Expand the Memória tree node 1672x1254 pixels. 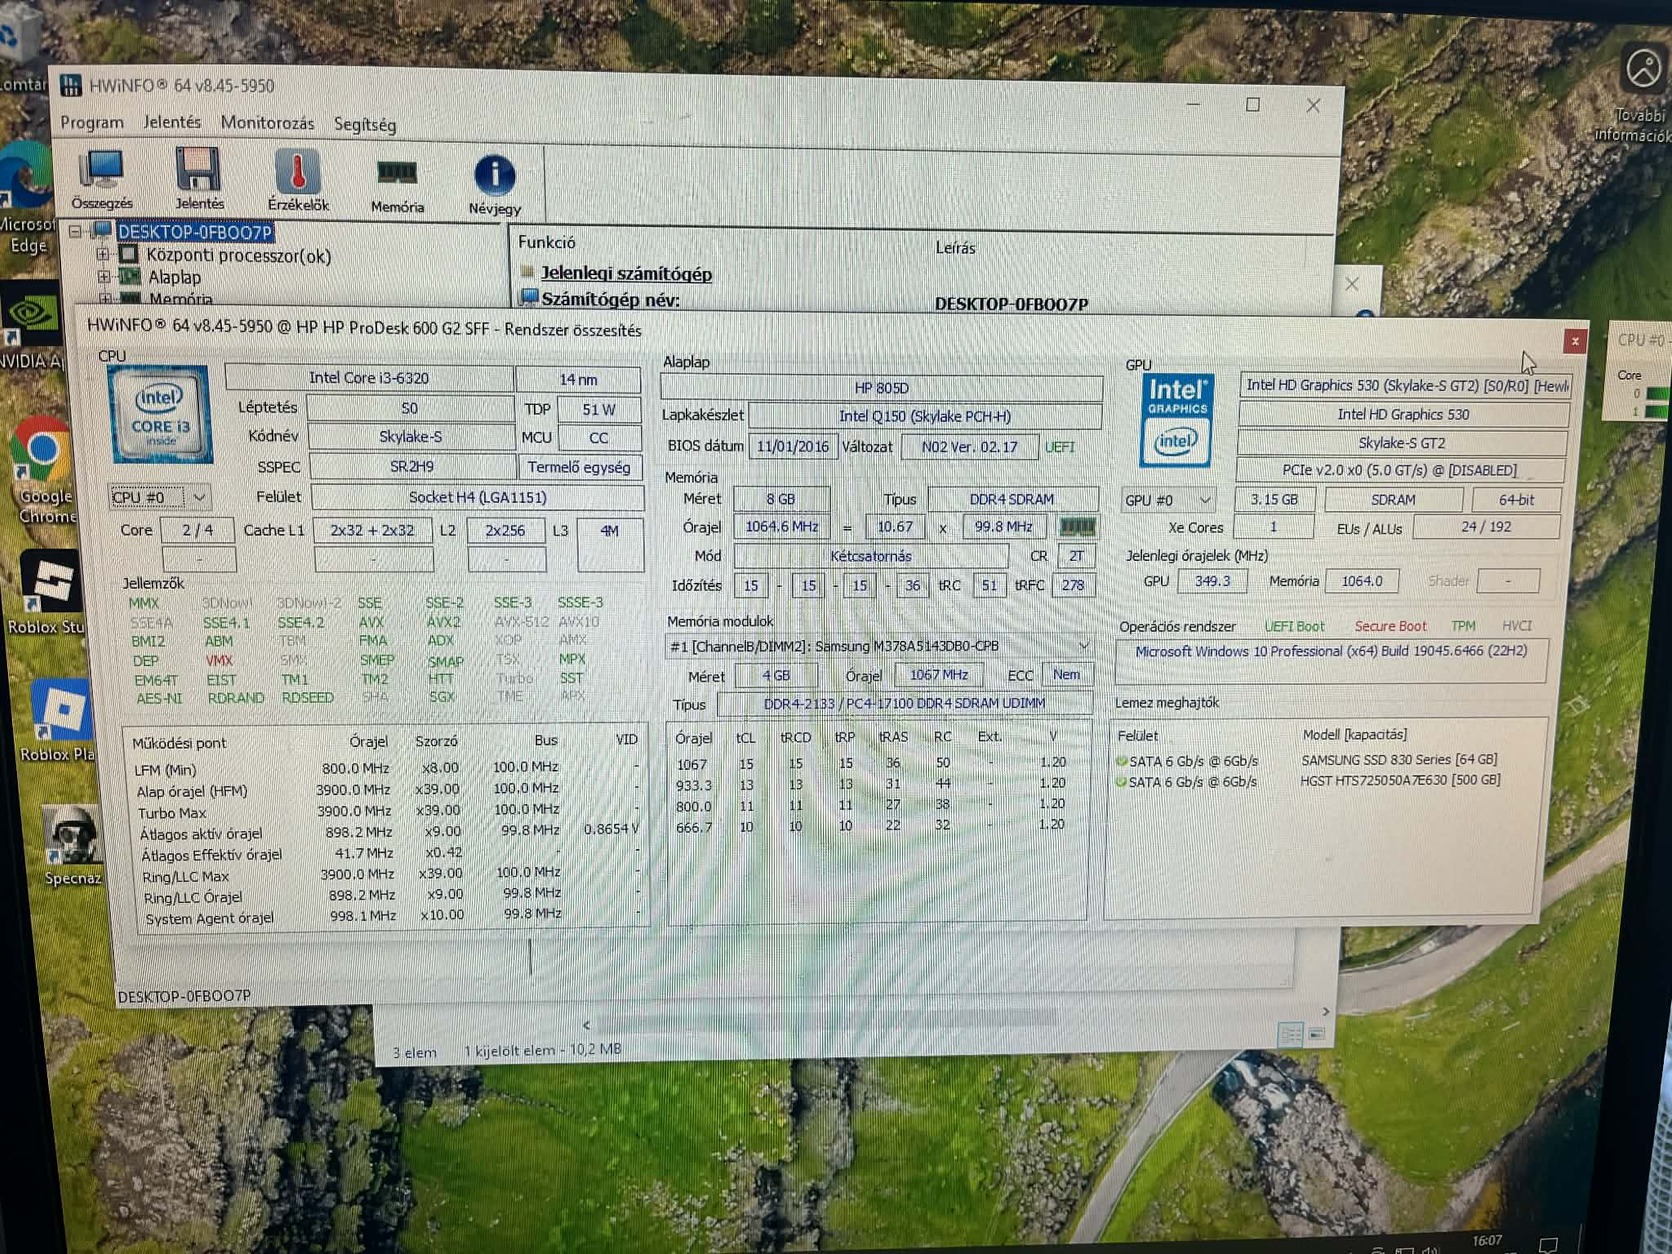[x=105, y=298]
